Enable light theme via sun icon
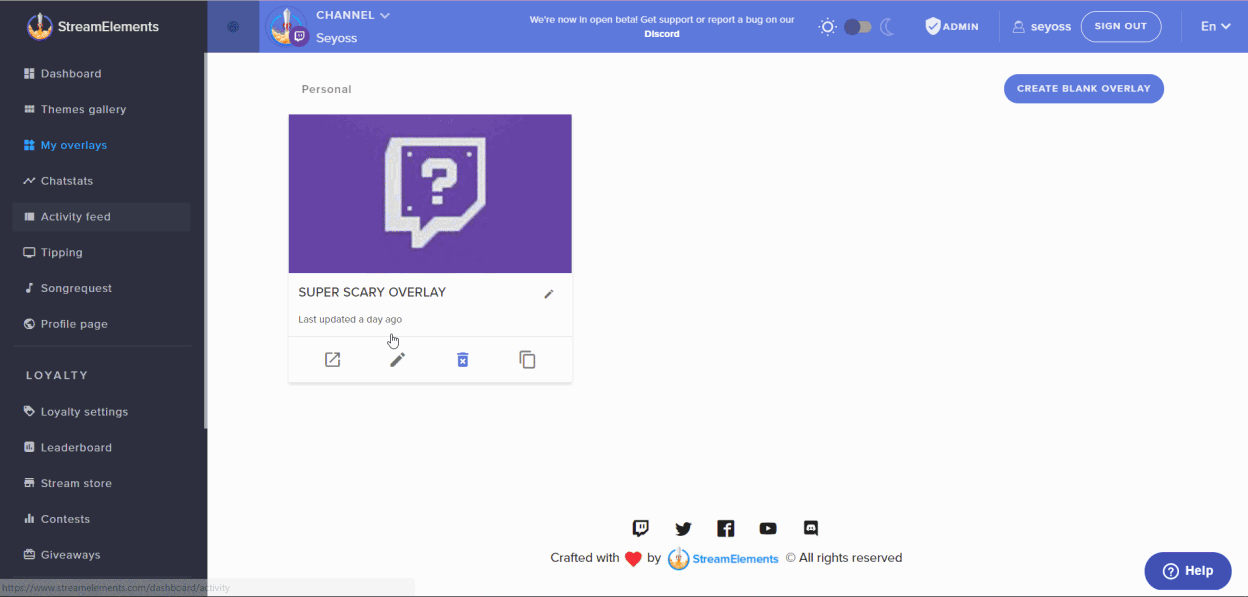 click(x=827, y=26)
